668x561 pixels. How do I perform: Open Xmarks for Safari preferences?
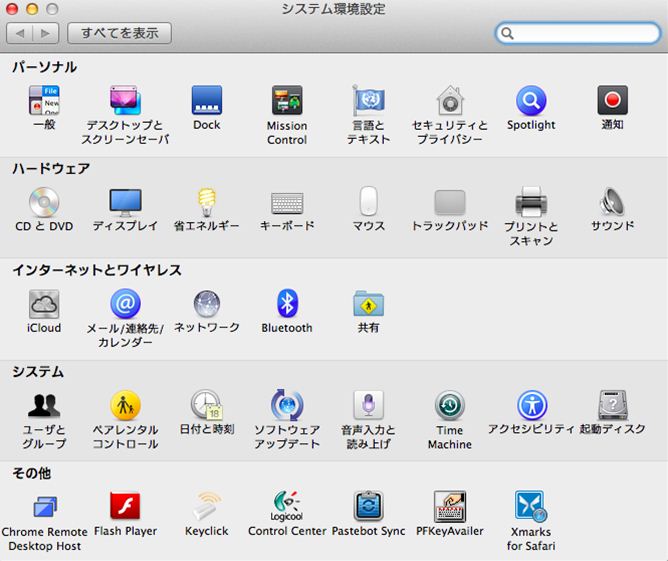[x=529, y=507]
